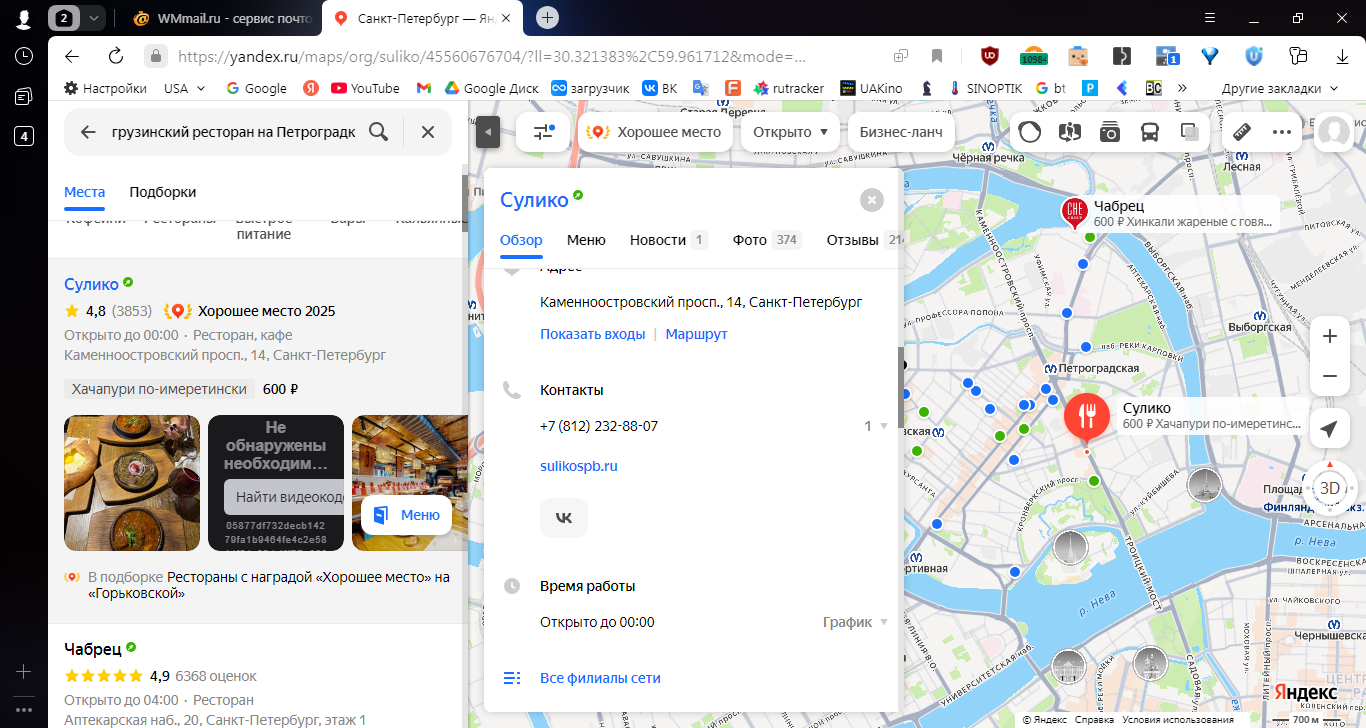Screen dimensions: 1366x728
Task: Click the Сулико card vertical scrollbar
Action: pos(899,387)
